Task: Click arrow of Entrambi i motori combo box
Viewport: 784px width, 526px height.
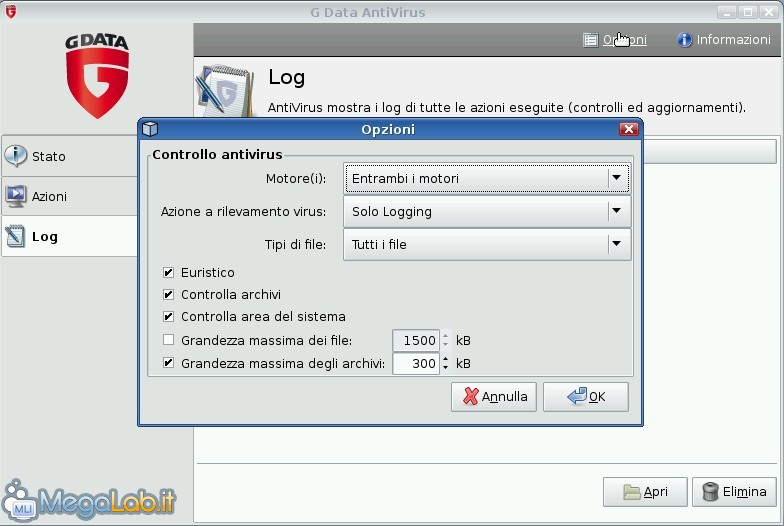Action: coord(616,178)
